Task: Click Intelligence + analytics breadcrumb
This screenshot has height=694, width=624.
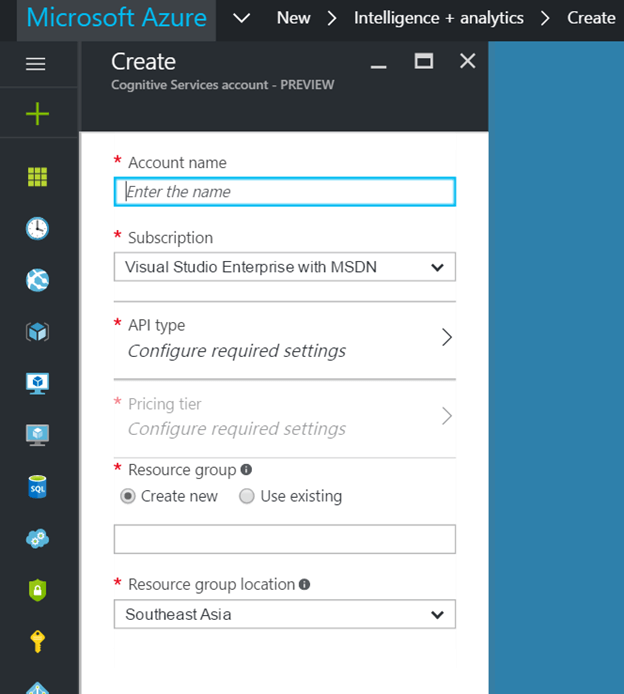Action: pyautogui.click(x=438, y=18)
